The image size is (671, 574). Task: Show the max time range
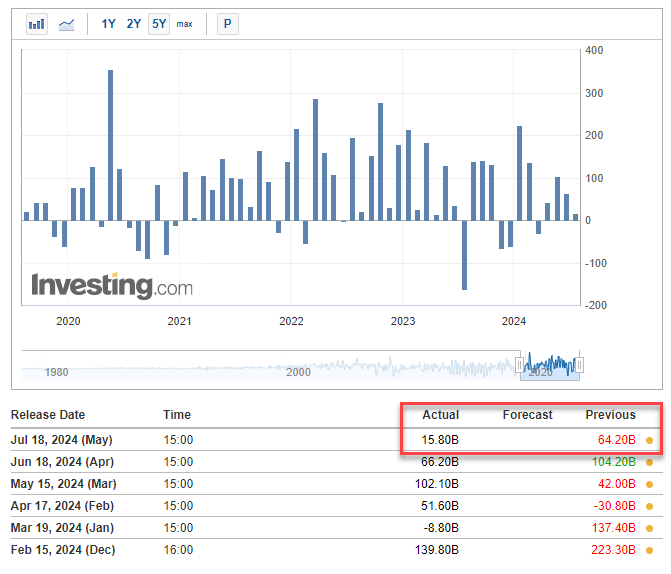tap(184, 23)
